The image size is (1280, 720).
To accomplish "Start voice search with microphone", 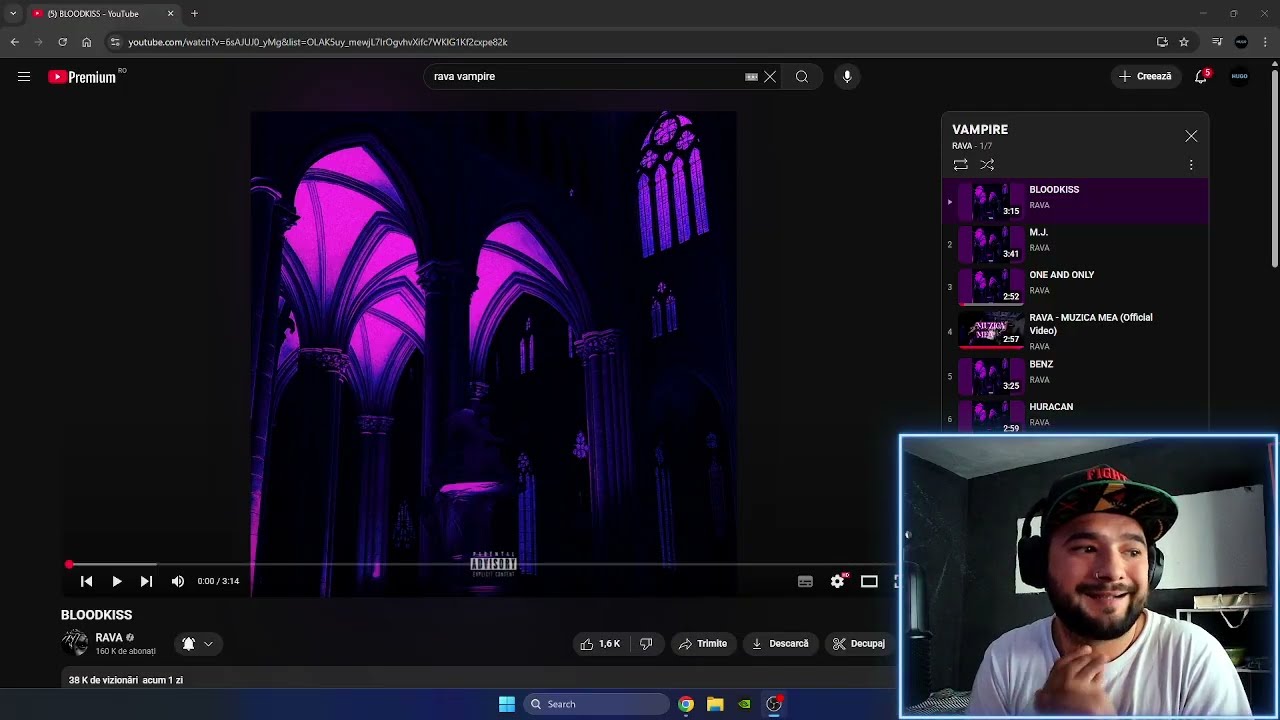I will (x=847, y=77).
